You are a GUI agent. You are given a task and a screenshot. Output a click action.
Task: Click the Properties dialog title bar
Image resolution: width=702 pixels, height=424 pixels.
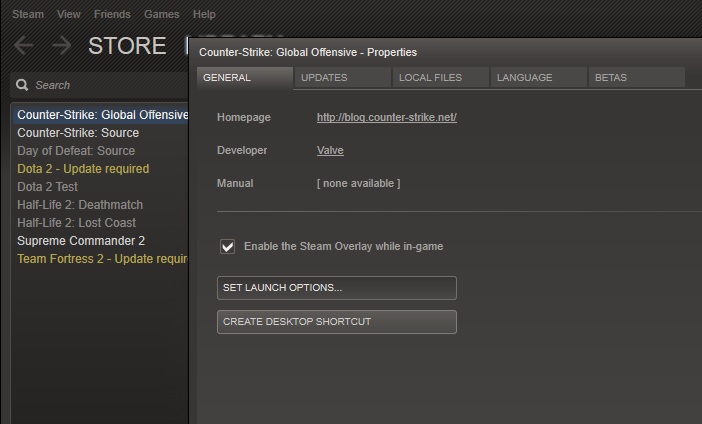pyautogui.click(x=445, y=52)
